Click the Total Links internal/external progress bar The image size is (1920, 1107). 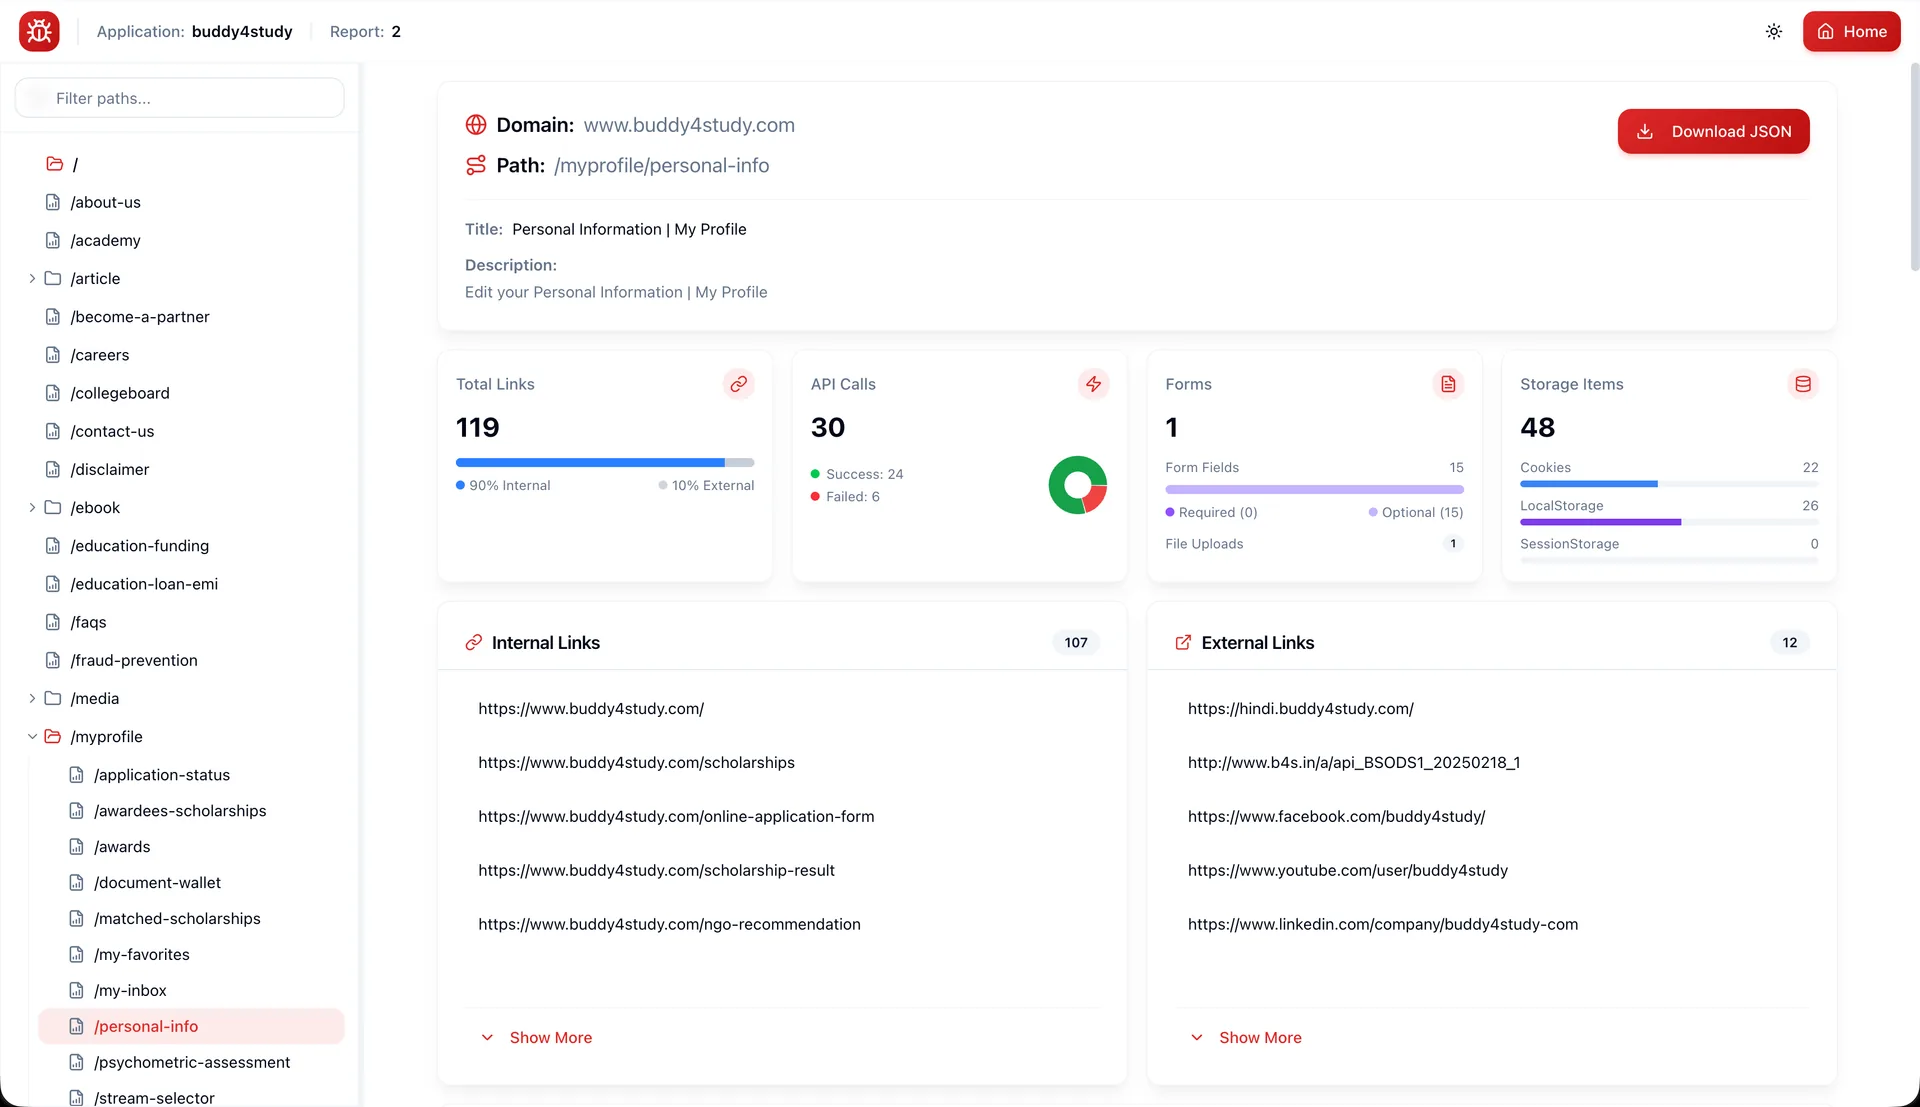tap(605, 463)
